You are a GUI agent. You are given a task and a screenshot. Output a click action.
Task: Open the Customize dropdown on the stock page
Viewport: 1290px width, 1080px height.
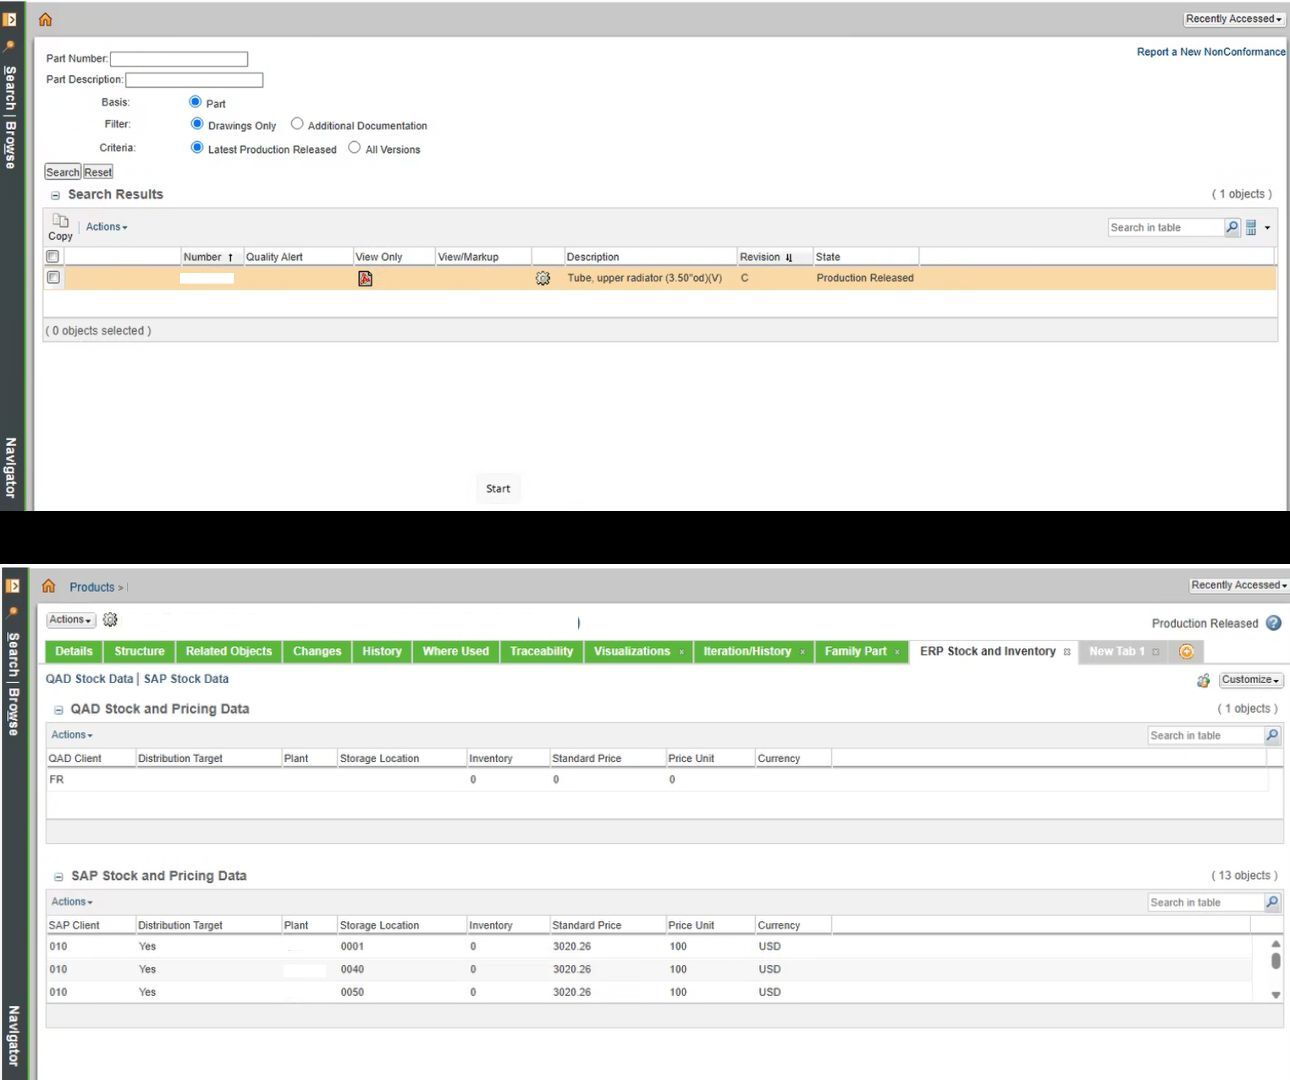[1249, 680]
